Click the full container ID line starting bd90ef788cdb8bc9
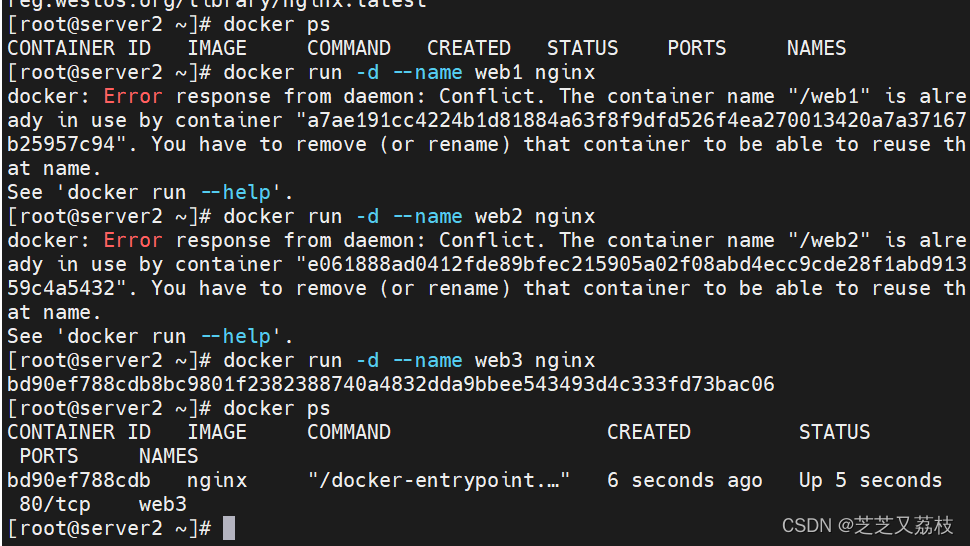 coord(390,384)
